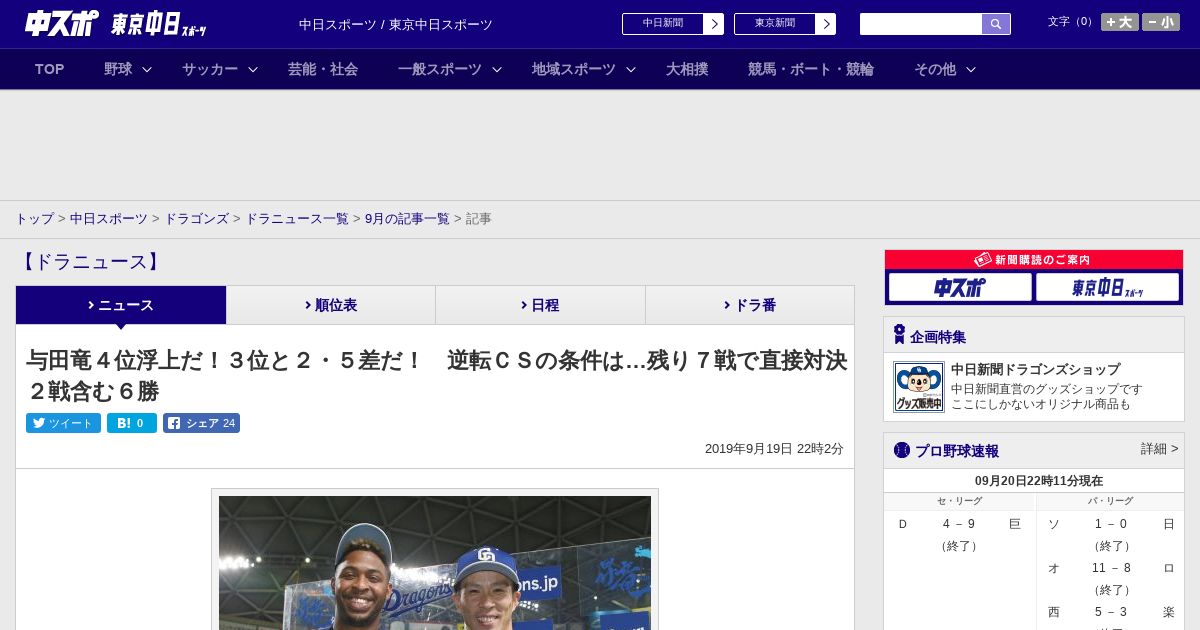Switch to the 日程 tab
The width and height of the screenshot is (1200, 630).
pyautogui.click(x=540, y=305)
